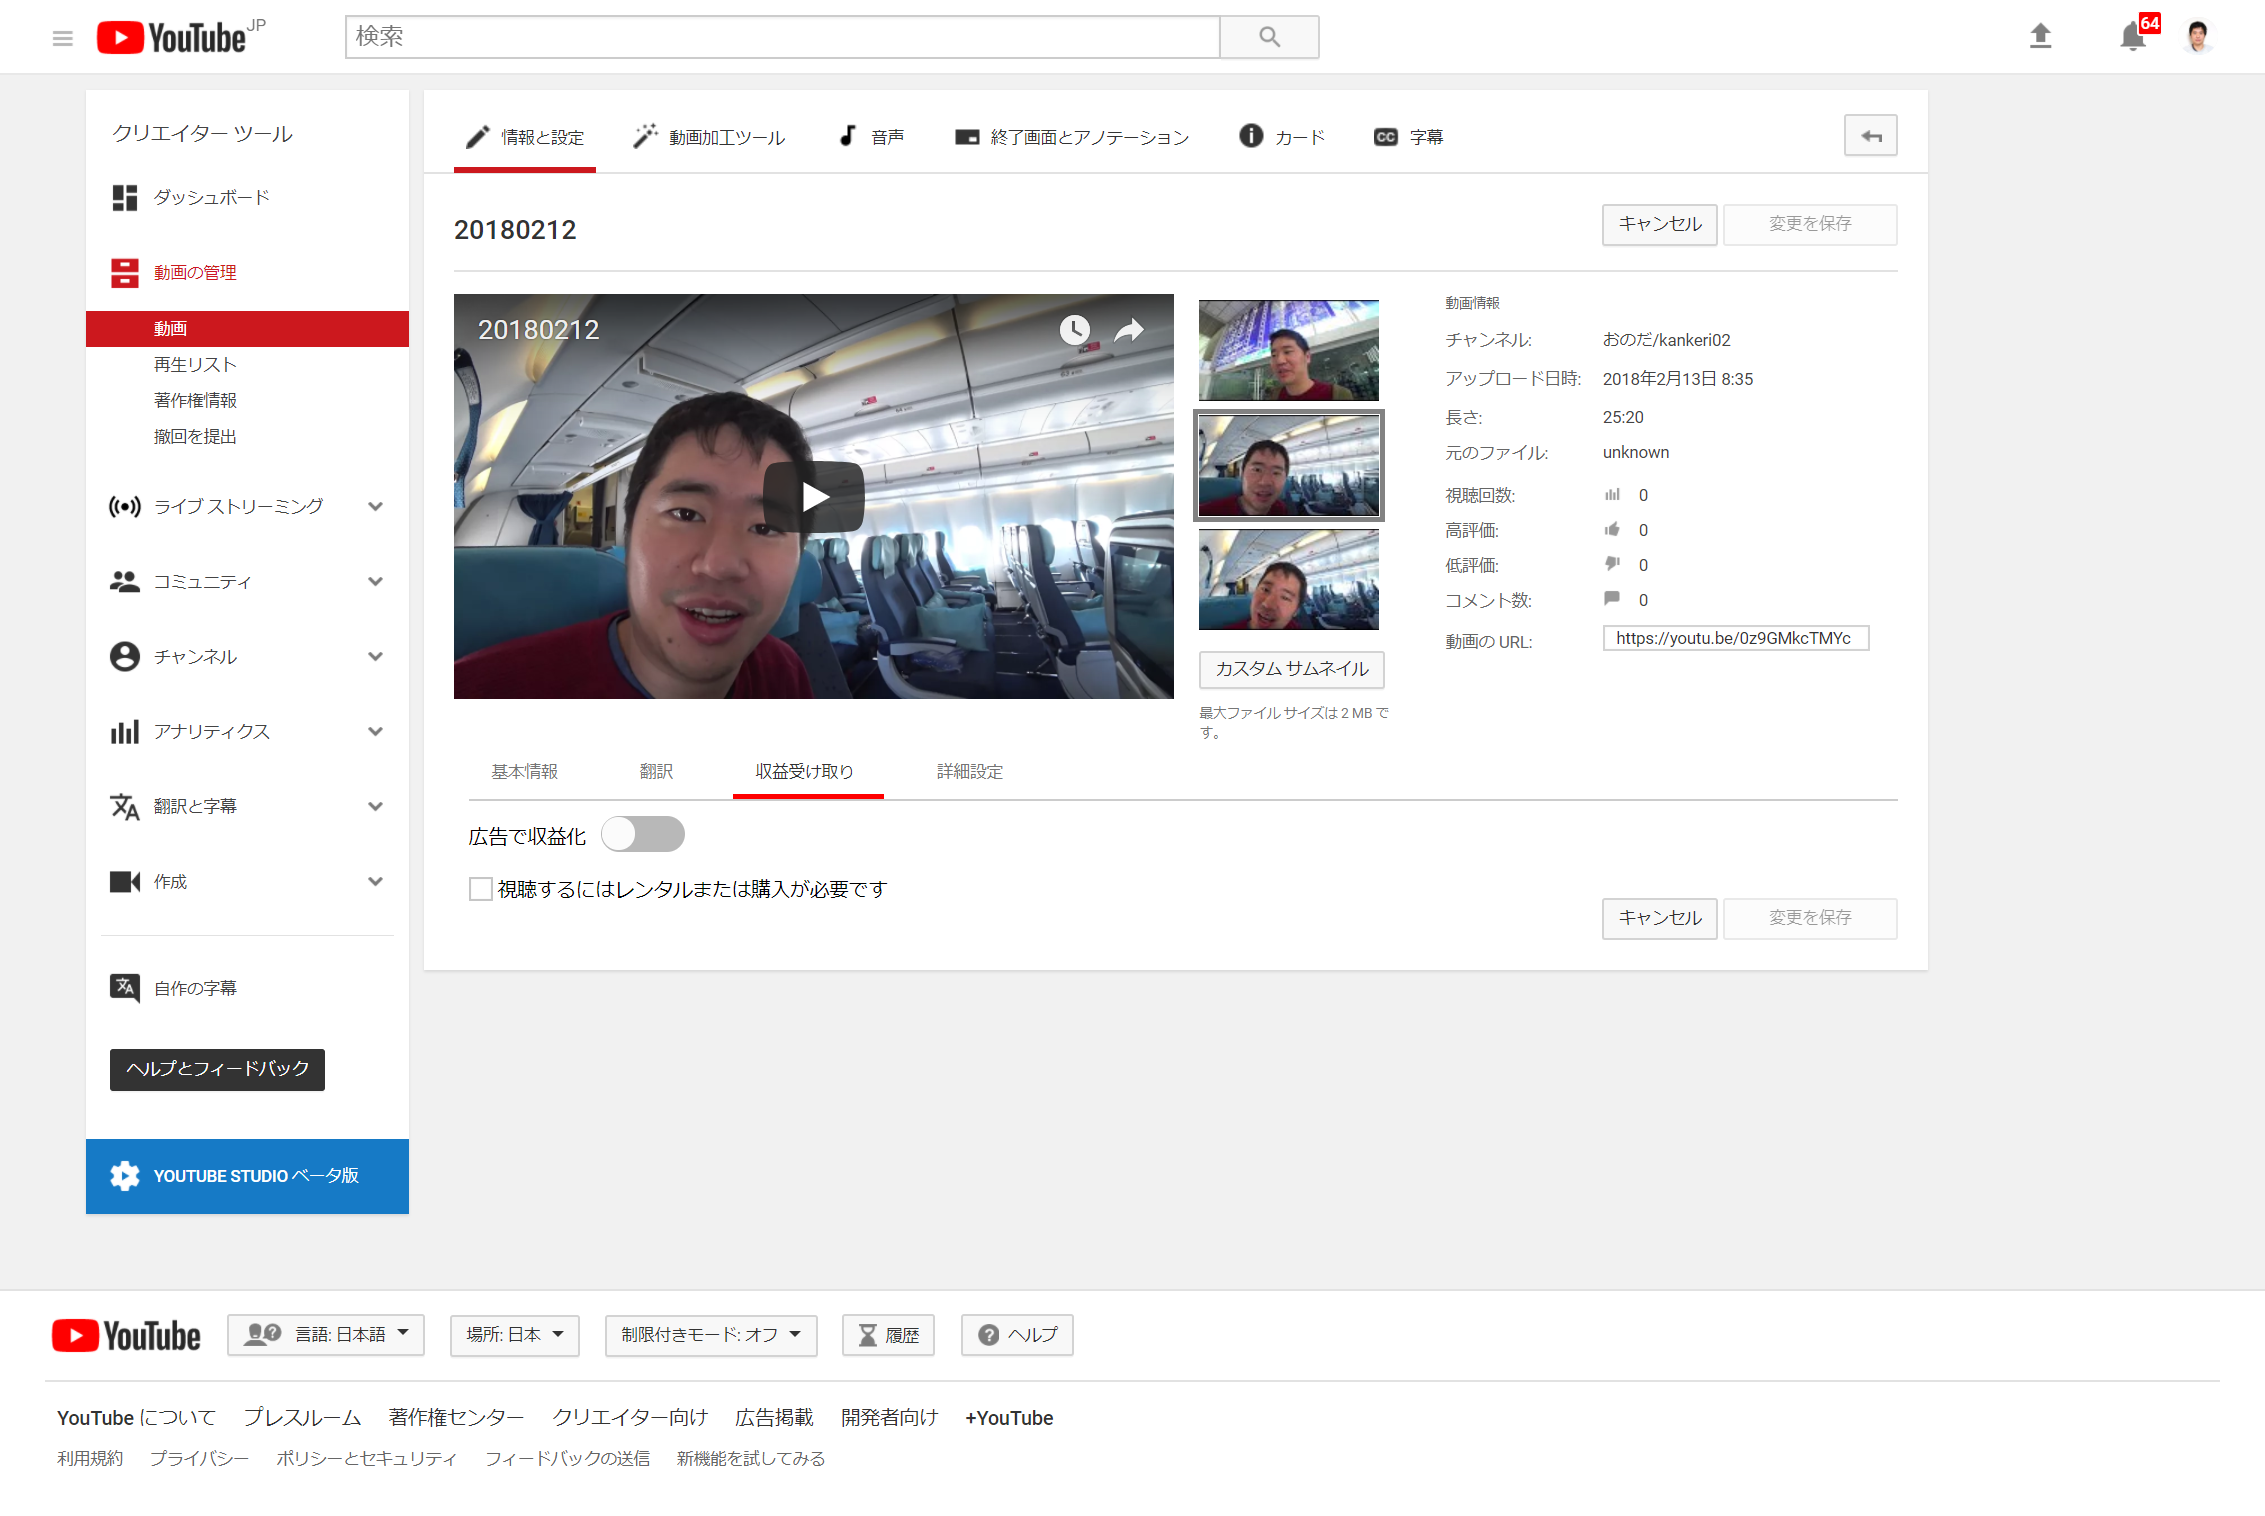
Task: Expand the Analytics section chevron
Action: click(375, 731)
